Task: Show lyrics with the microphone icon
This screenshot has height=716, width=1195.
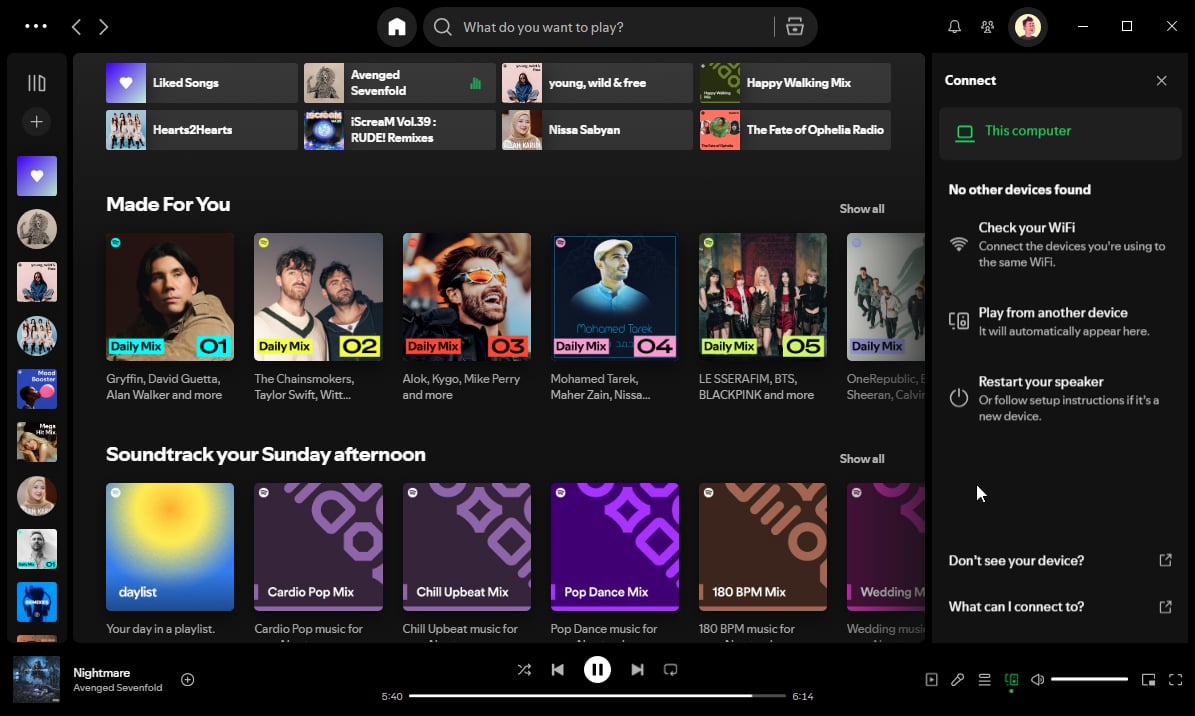Action: (958, 679)
